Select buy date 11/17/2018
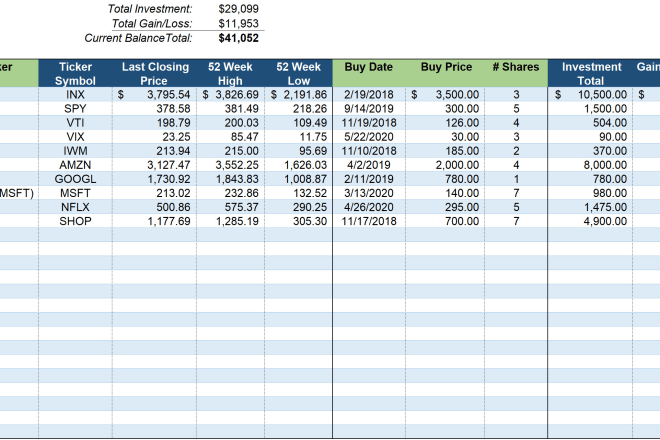Viewport: 660px width, 440px height. (369, 221)
